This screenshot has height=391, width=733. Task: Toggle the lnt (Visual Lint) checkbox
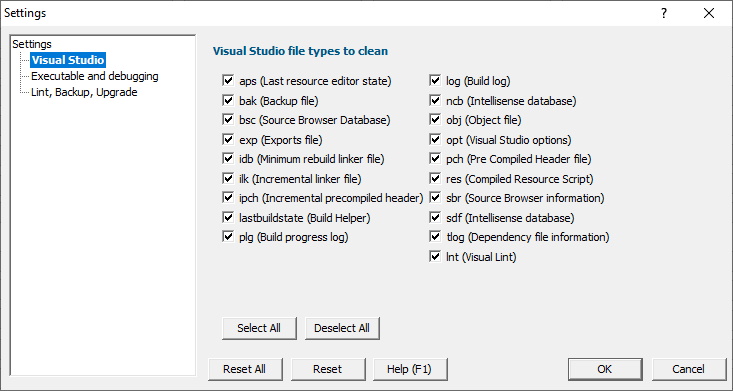(435, 257)
